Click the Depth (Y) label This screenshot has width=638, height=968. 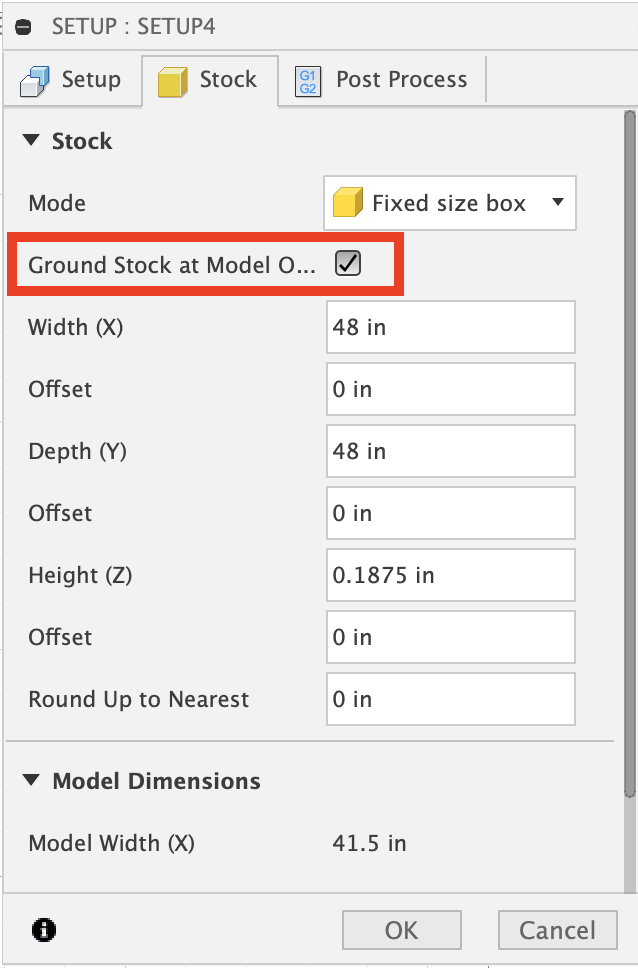[77, 451]
